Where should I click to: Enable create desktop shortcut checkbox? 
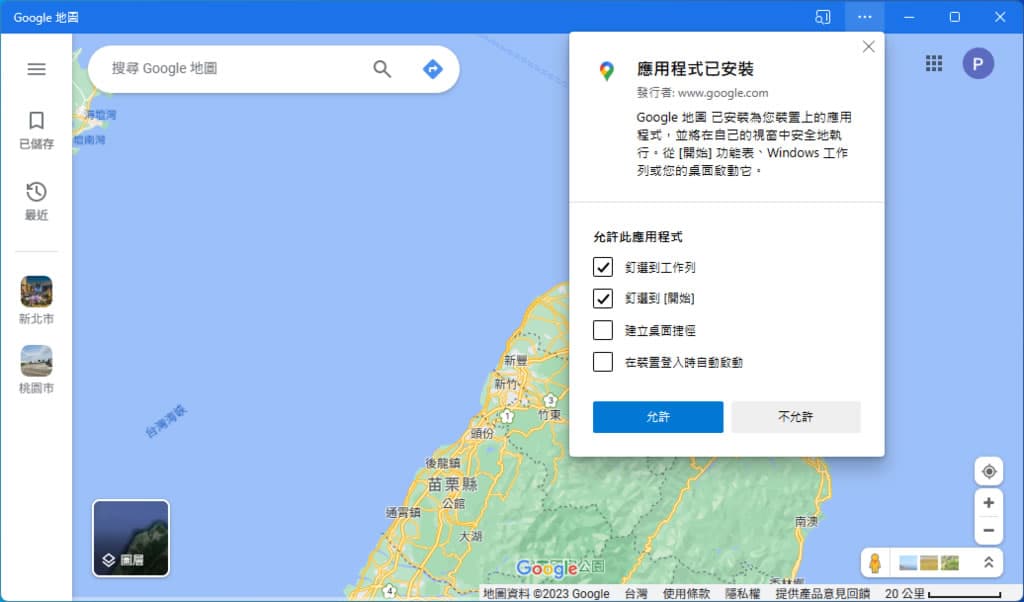pos(603,330)
